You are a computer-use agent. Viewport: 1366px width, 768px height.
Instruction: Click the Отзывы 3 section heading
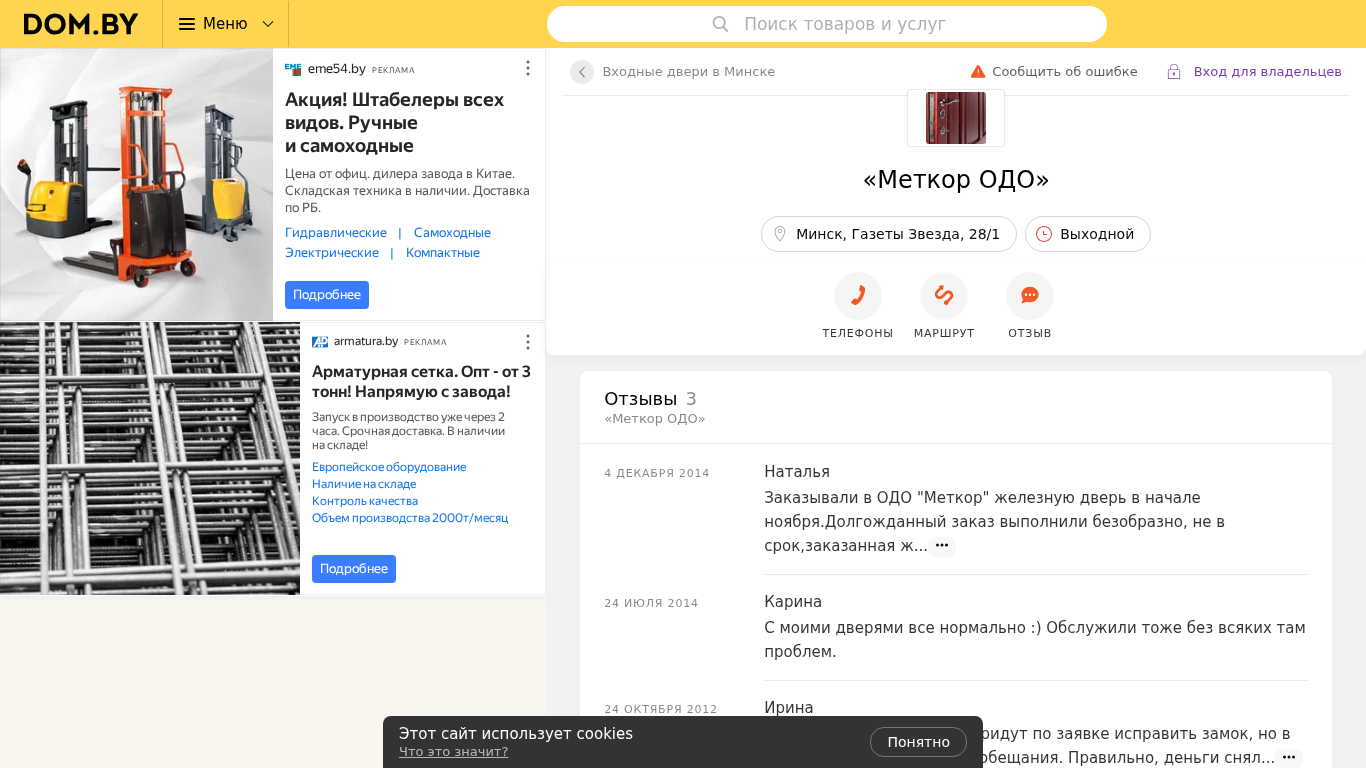pos(650,399)
